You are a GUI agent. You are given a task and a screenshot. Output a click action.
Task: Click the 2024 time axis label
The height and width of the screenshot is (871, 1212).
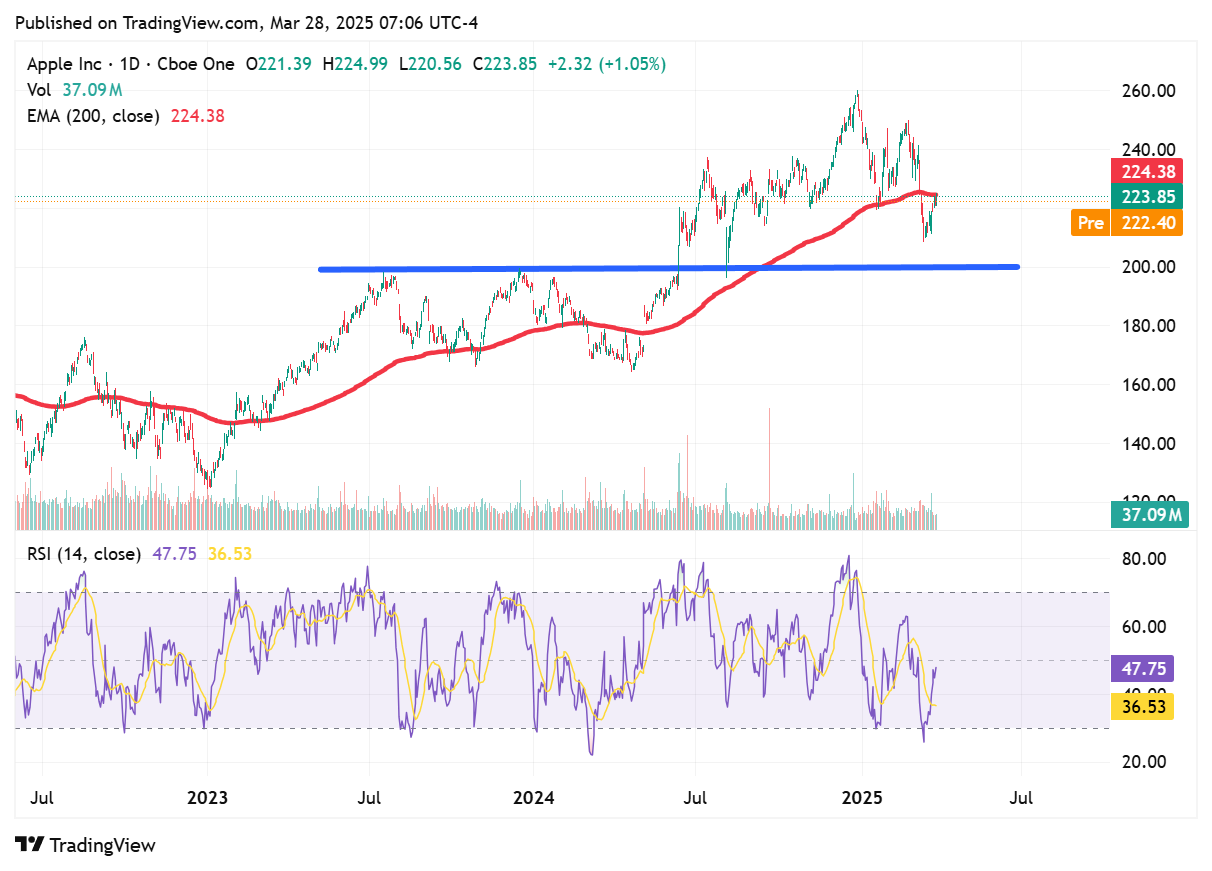tap(533, 799)
